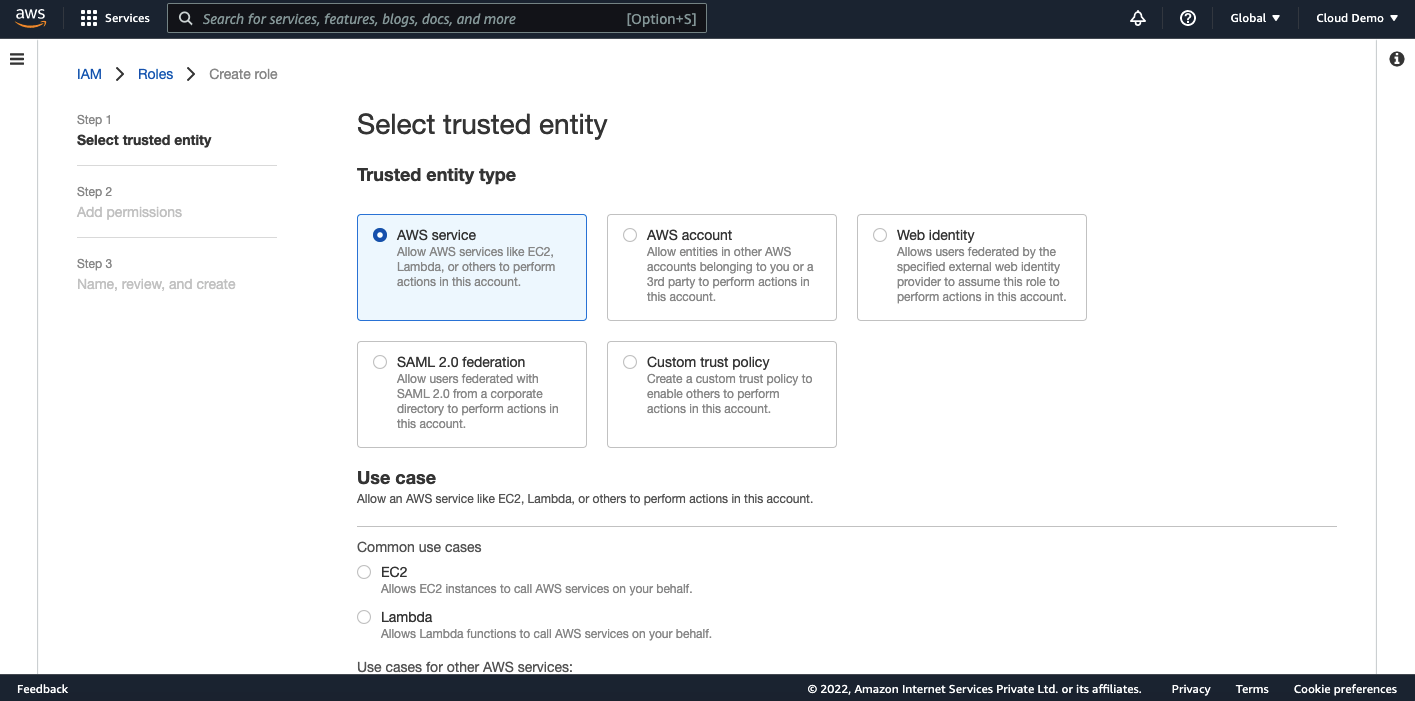Open the Privacy footer link
The image size is (1415, 701).
[x=1191, y=689]
